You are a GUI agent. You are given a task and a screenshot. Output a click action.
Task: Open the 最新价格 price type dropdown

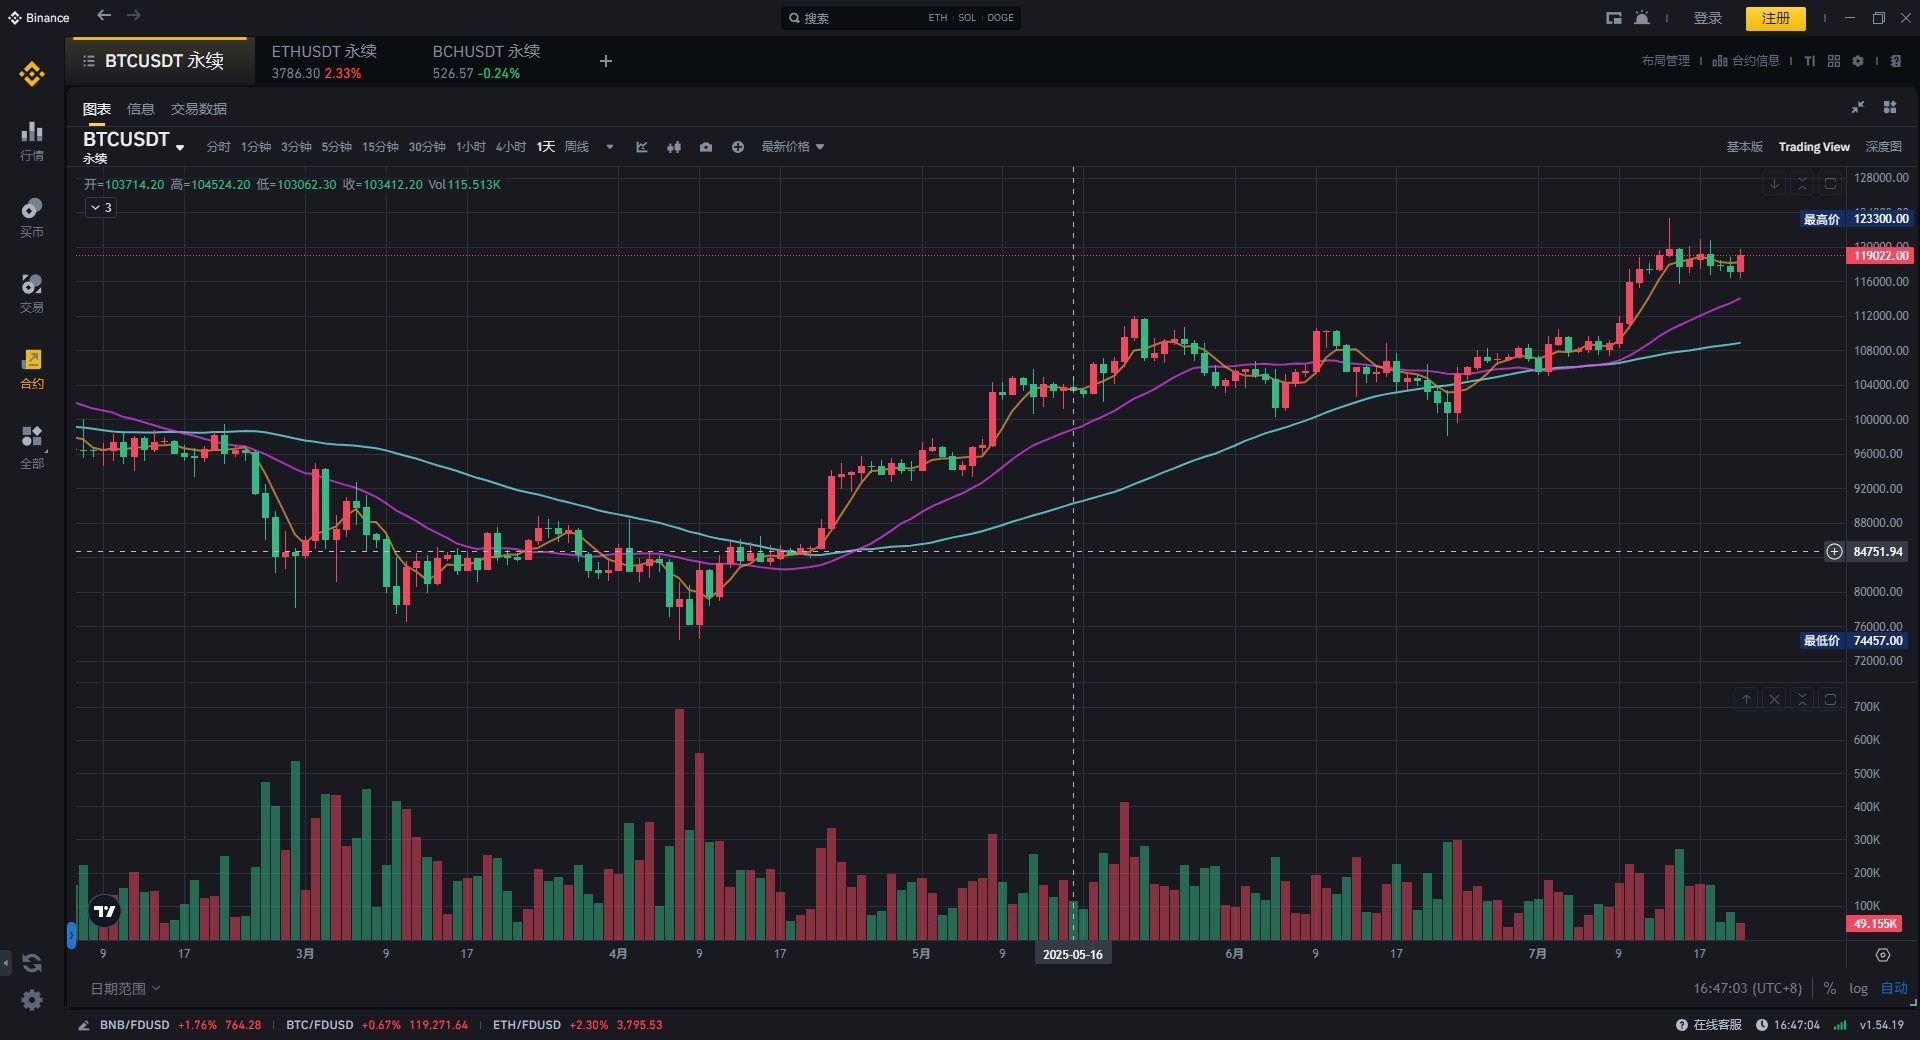point(792,147)
